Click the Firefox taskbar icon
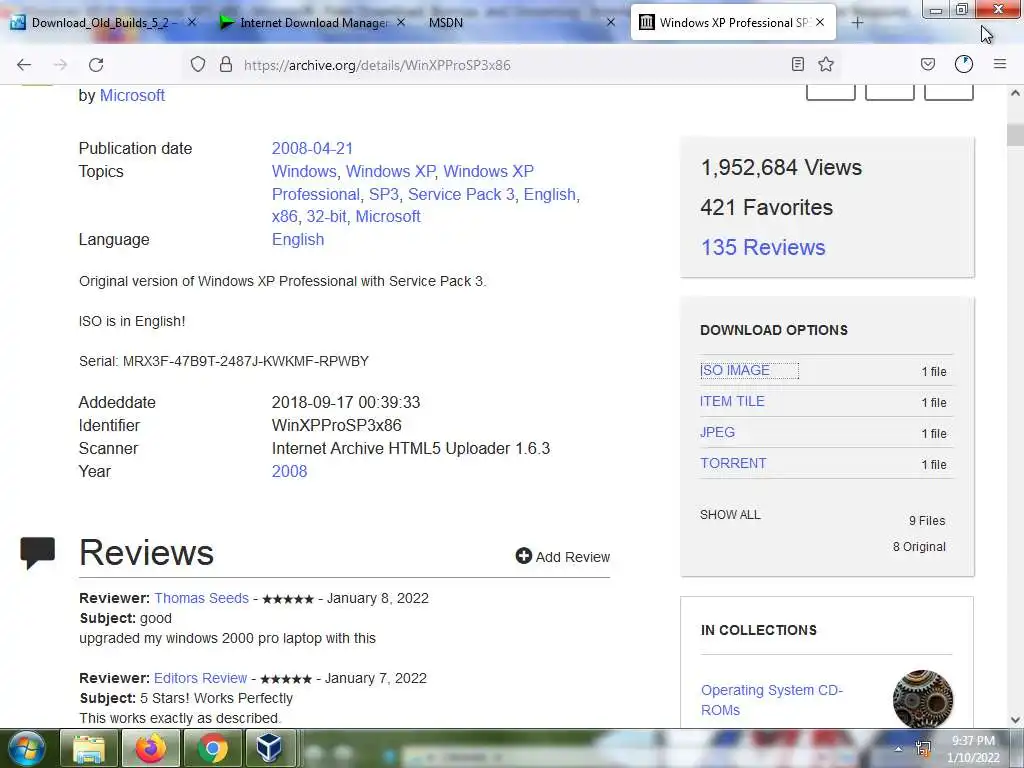The width and height of the screenshot is (1024, 768). pos(150,748)
